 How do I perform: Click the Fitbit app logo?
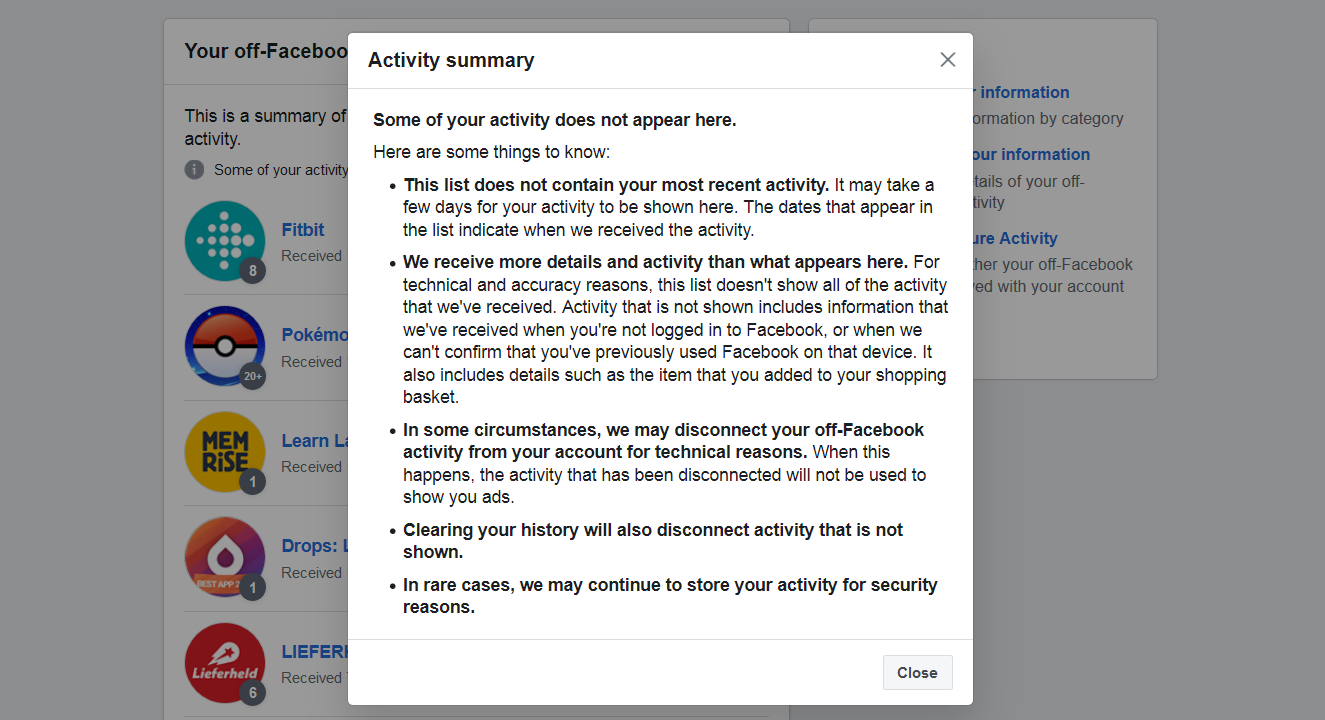click(224, 240)
